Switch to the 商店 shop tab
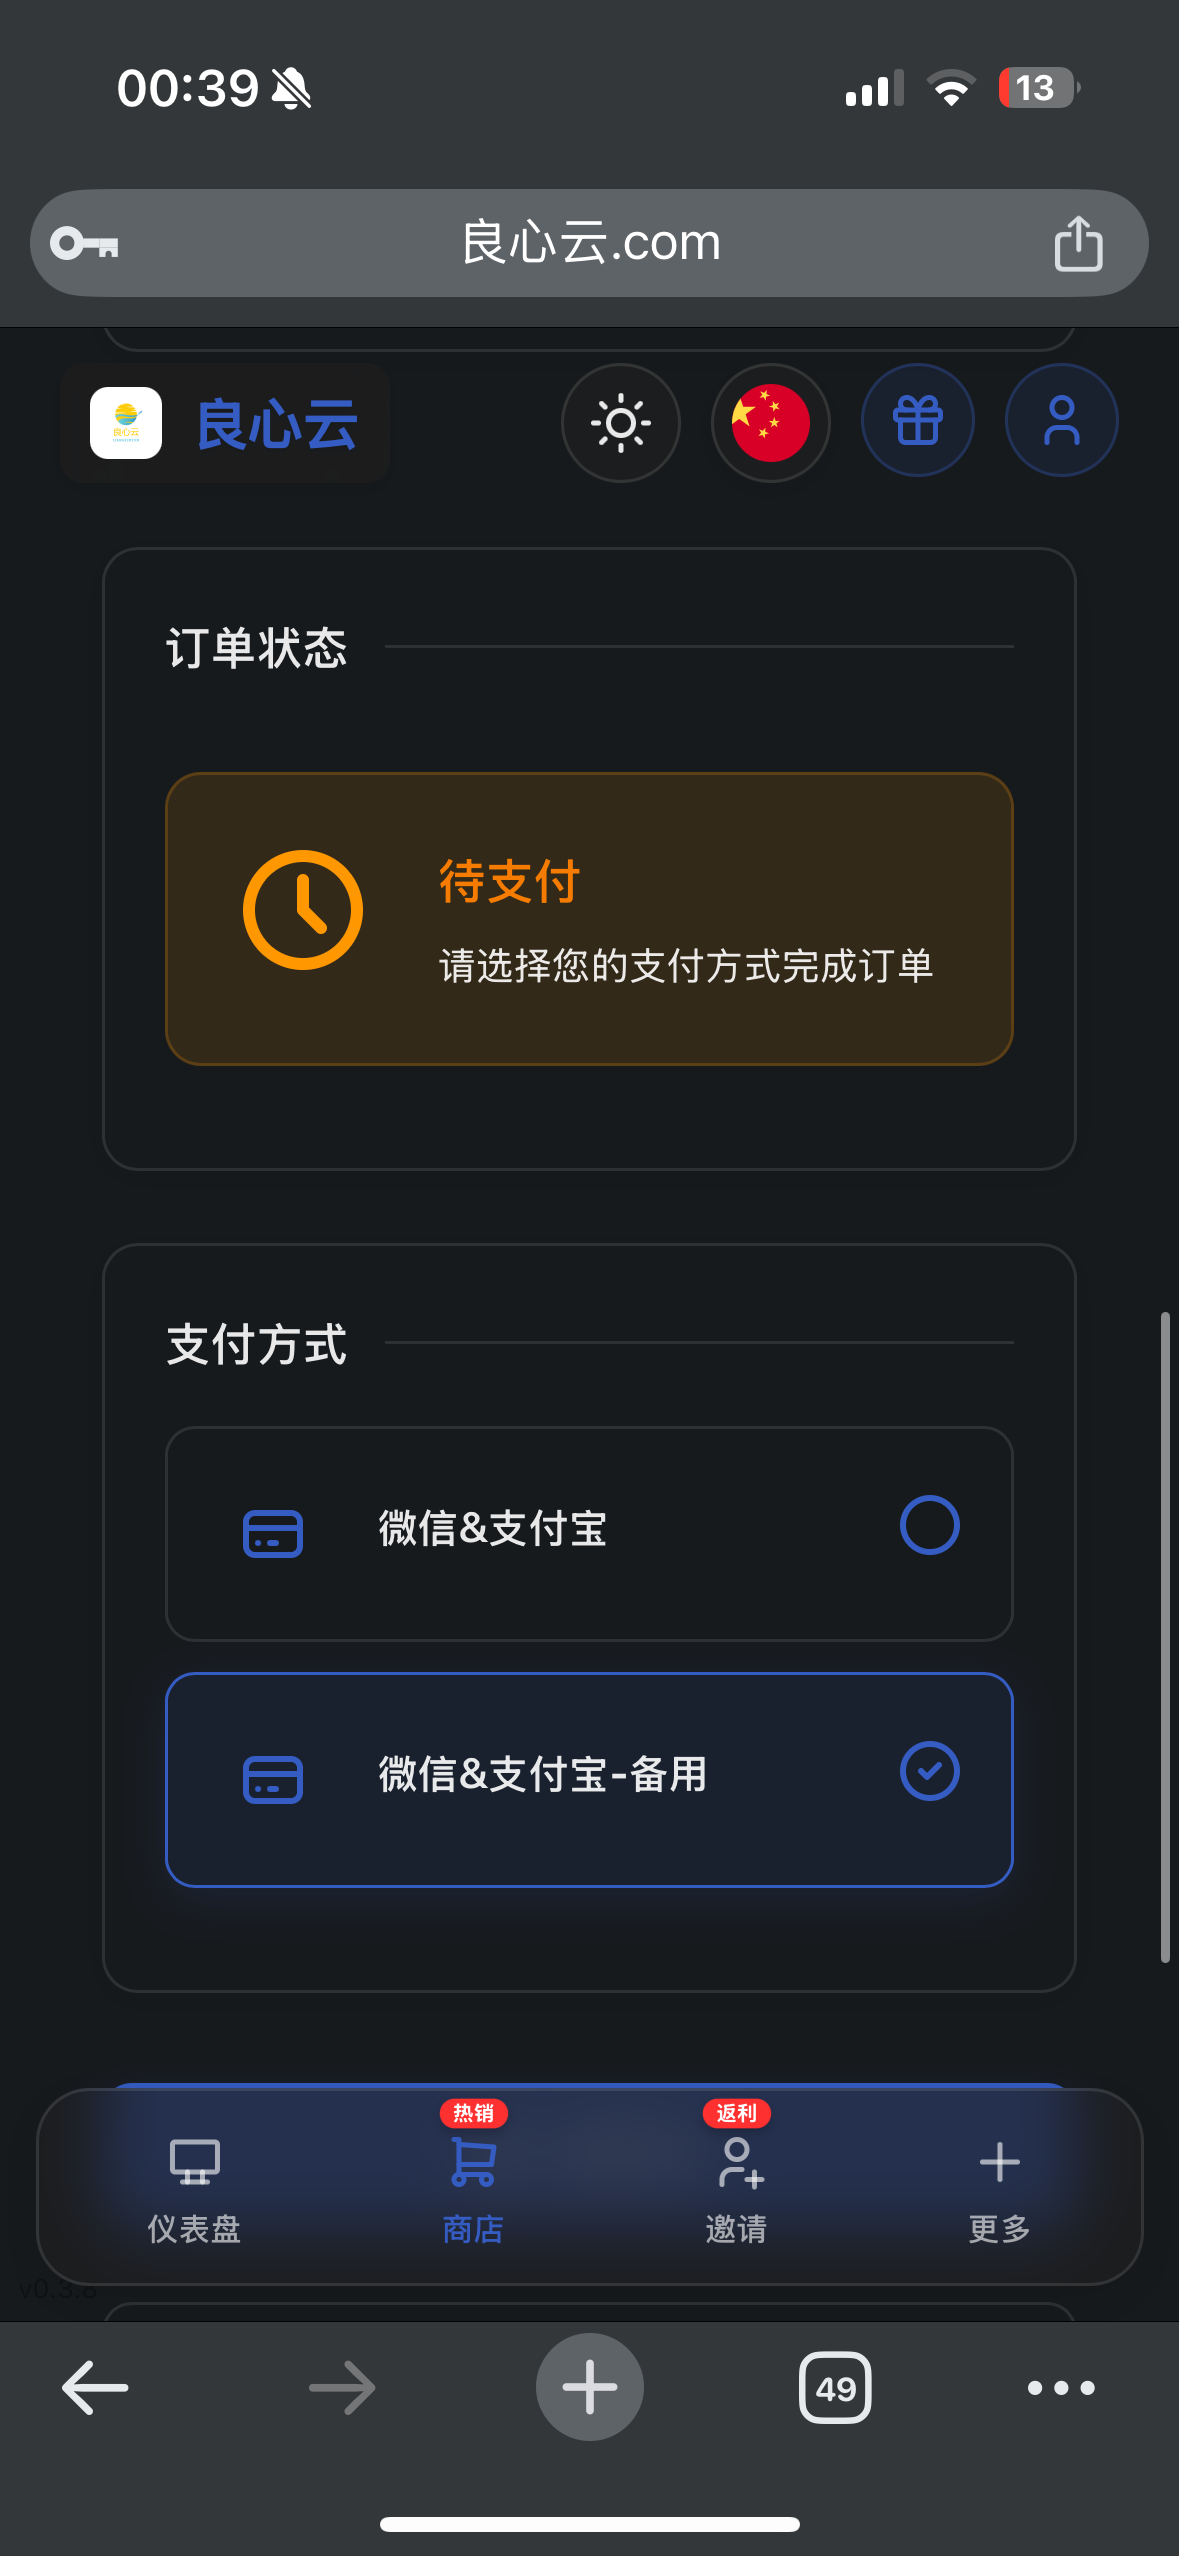 [473, 2187]
